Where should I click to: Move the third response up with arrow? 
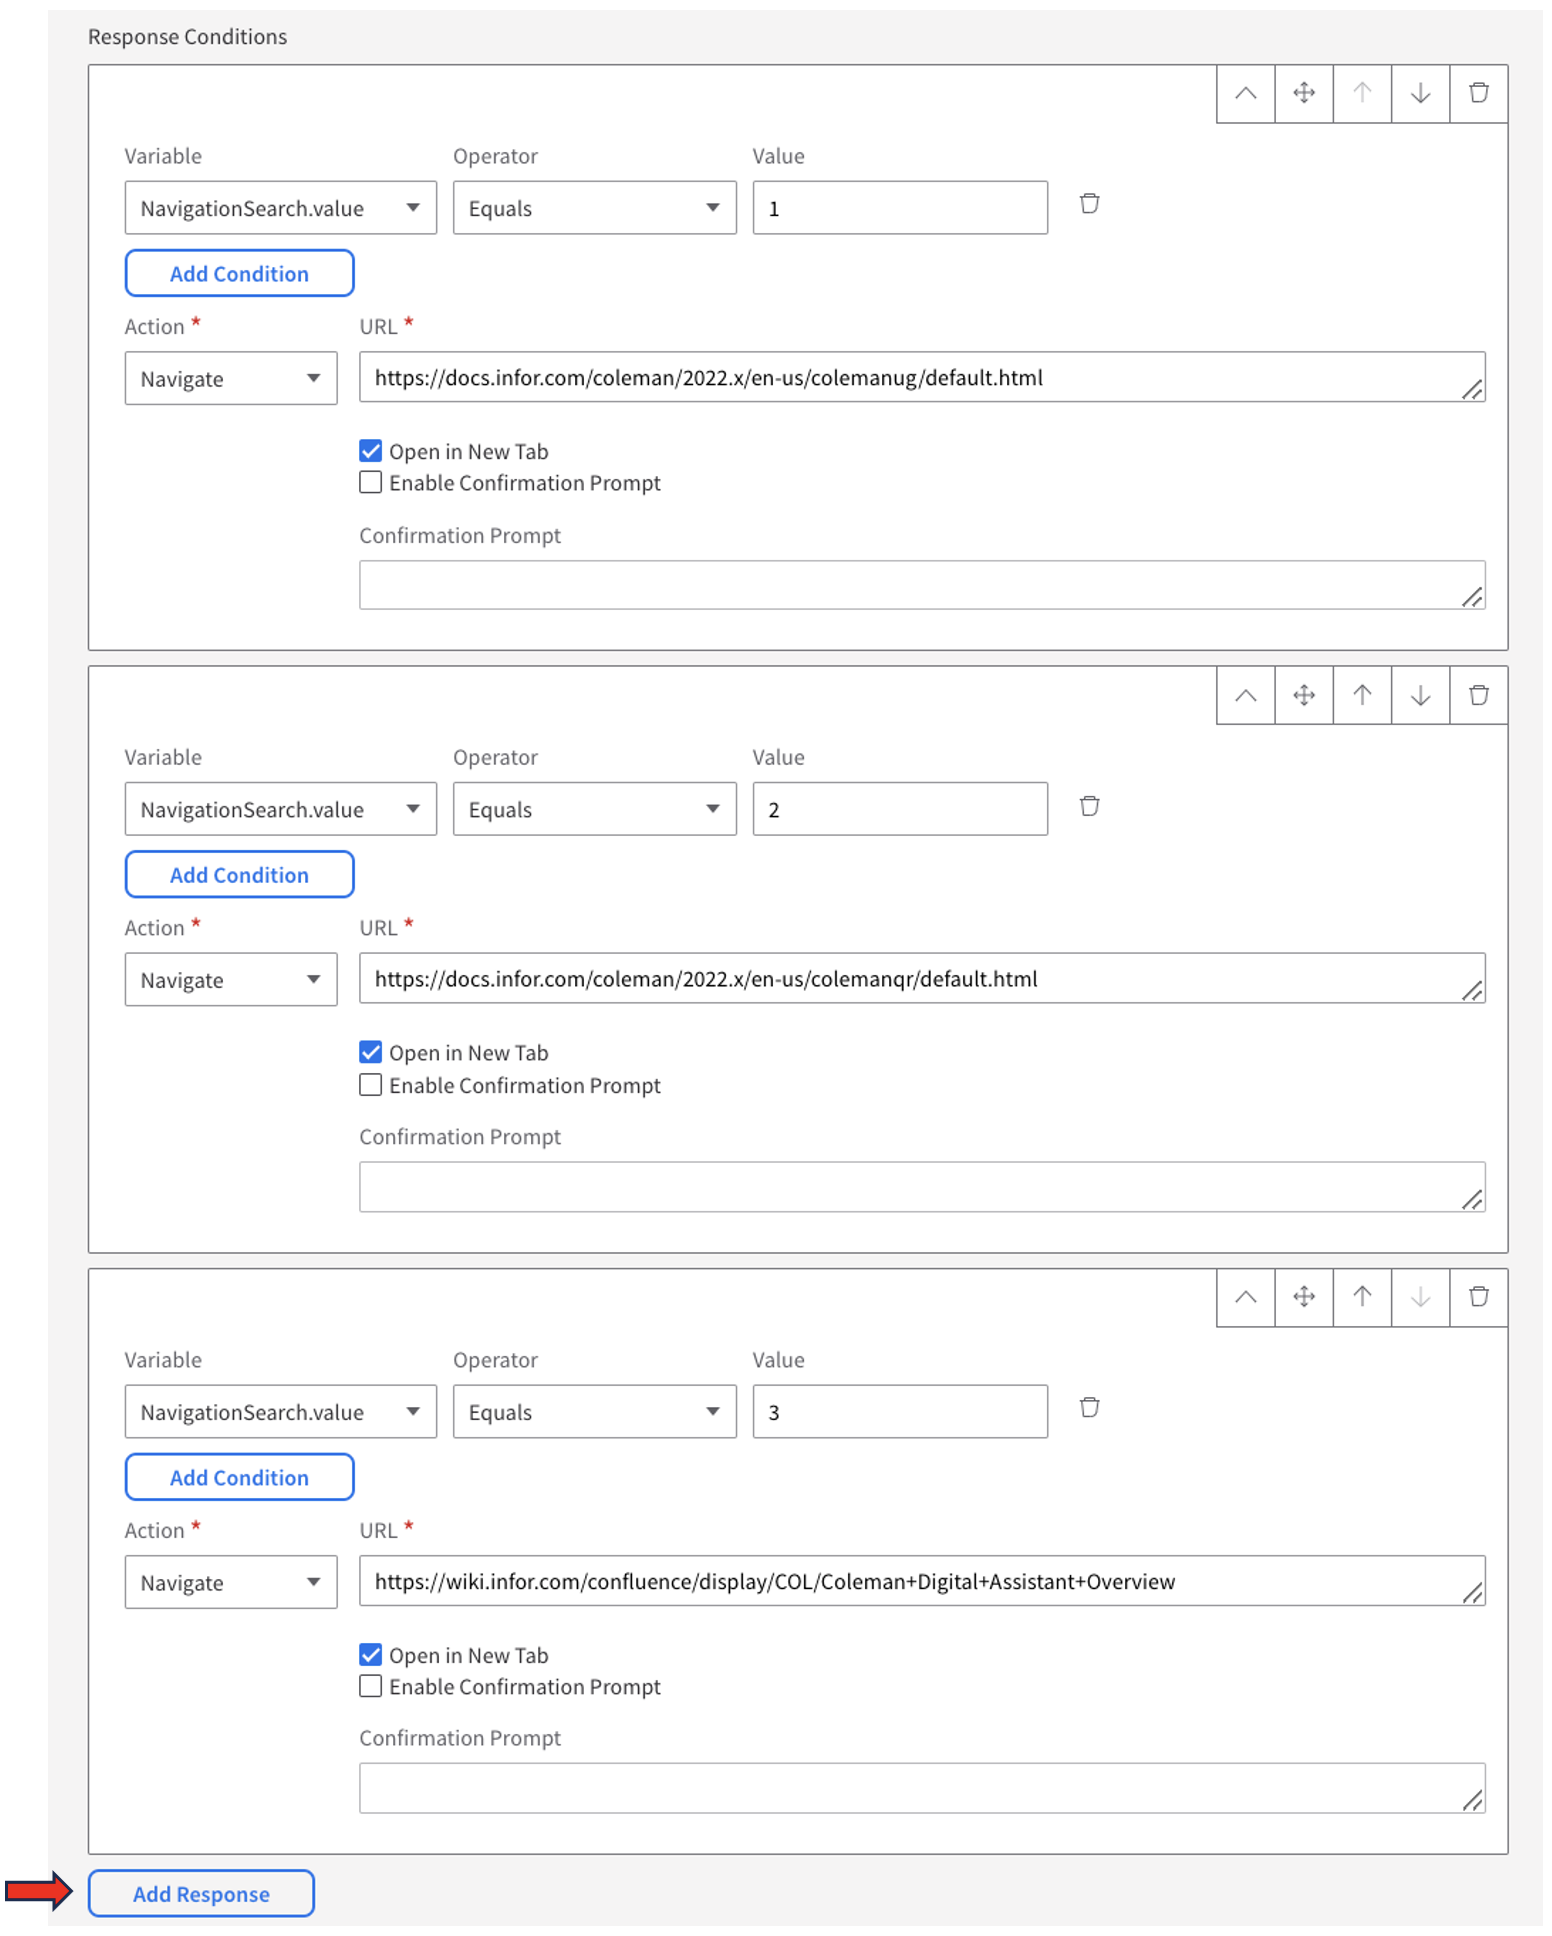tap(1362, 1297)
